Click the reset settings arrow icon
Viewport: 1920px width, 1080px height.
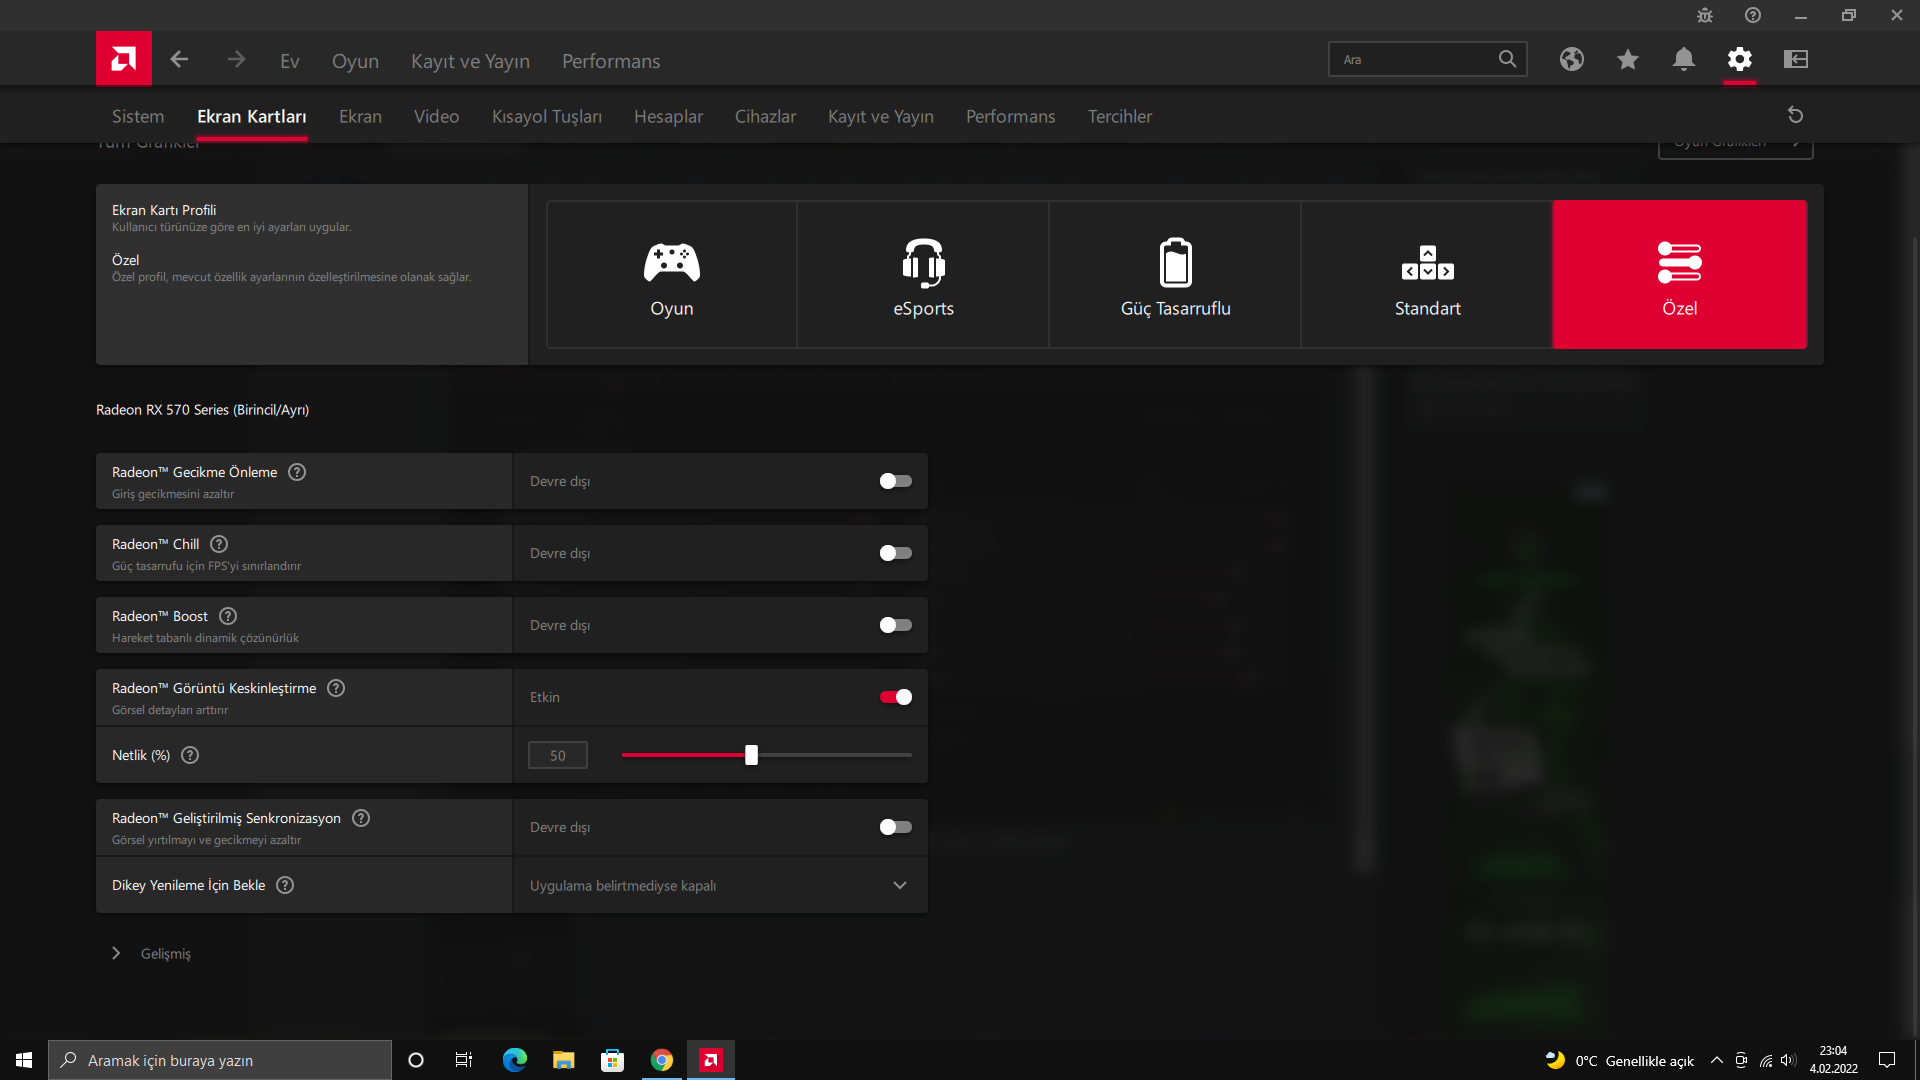[x=1795, y=115]
